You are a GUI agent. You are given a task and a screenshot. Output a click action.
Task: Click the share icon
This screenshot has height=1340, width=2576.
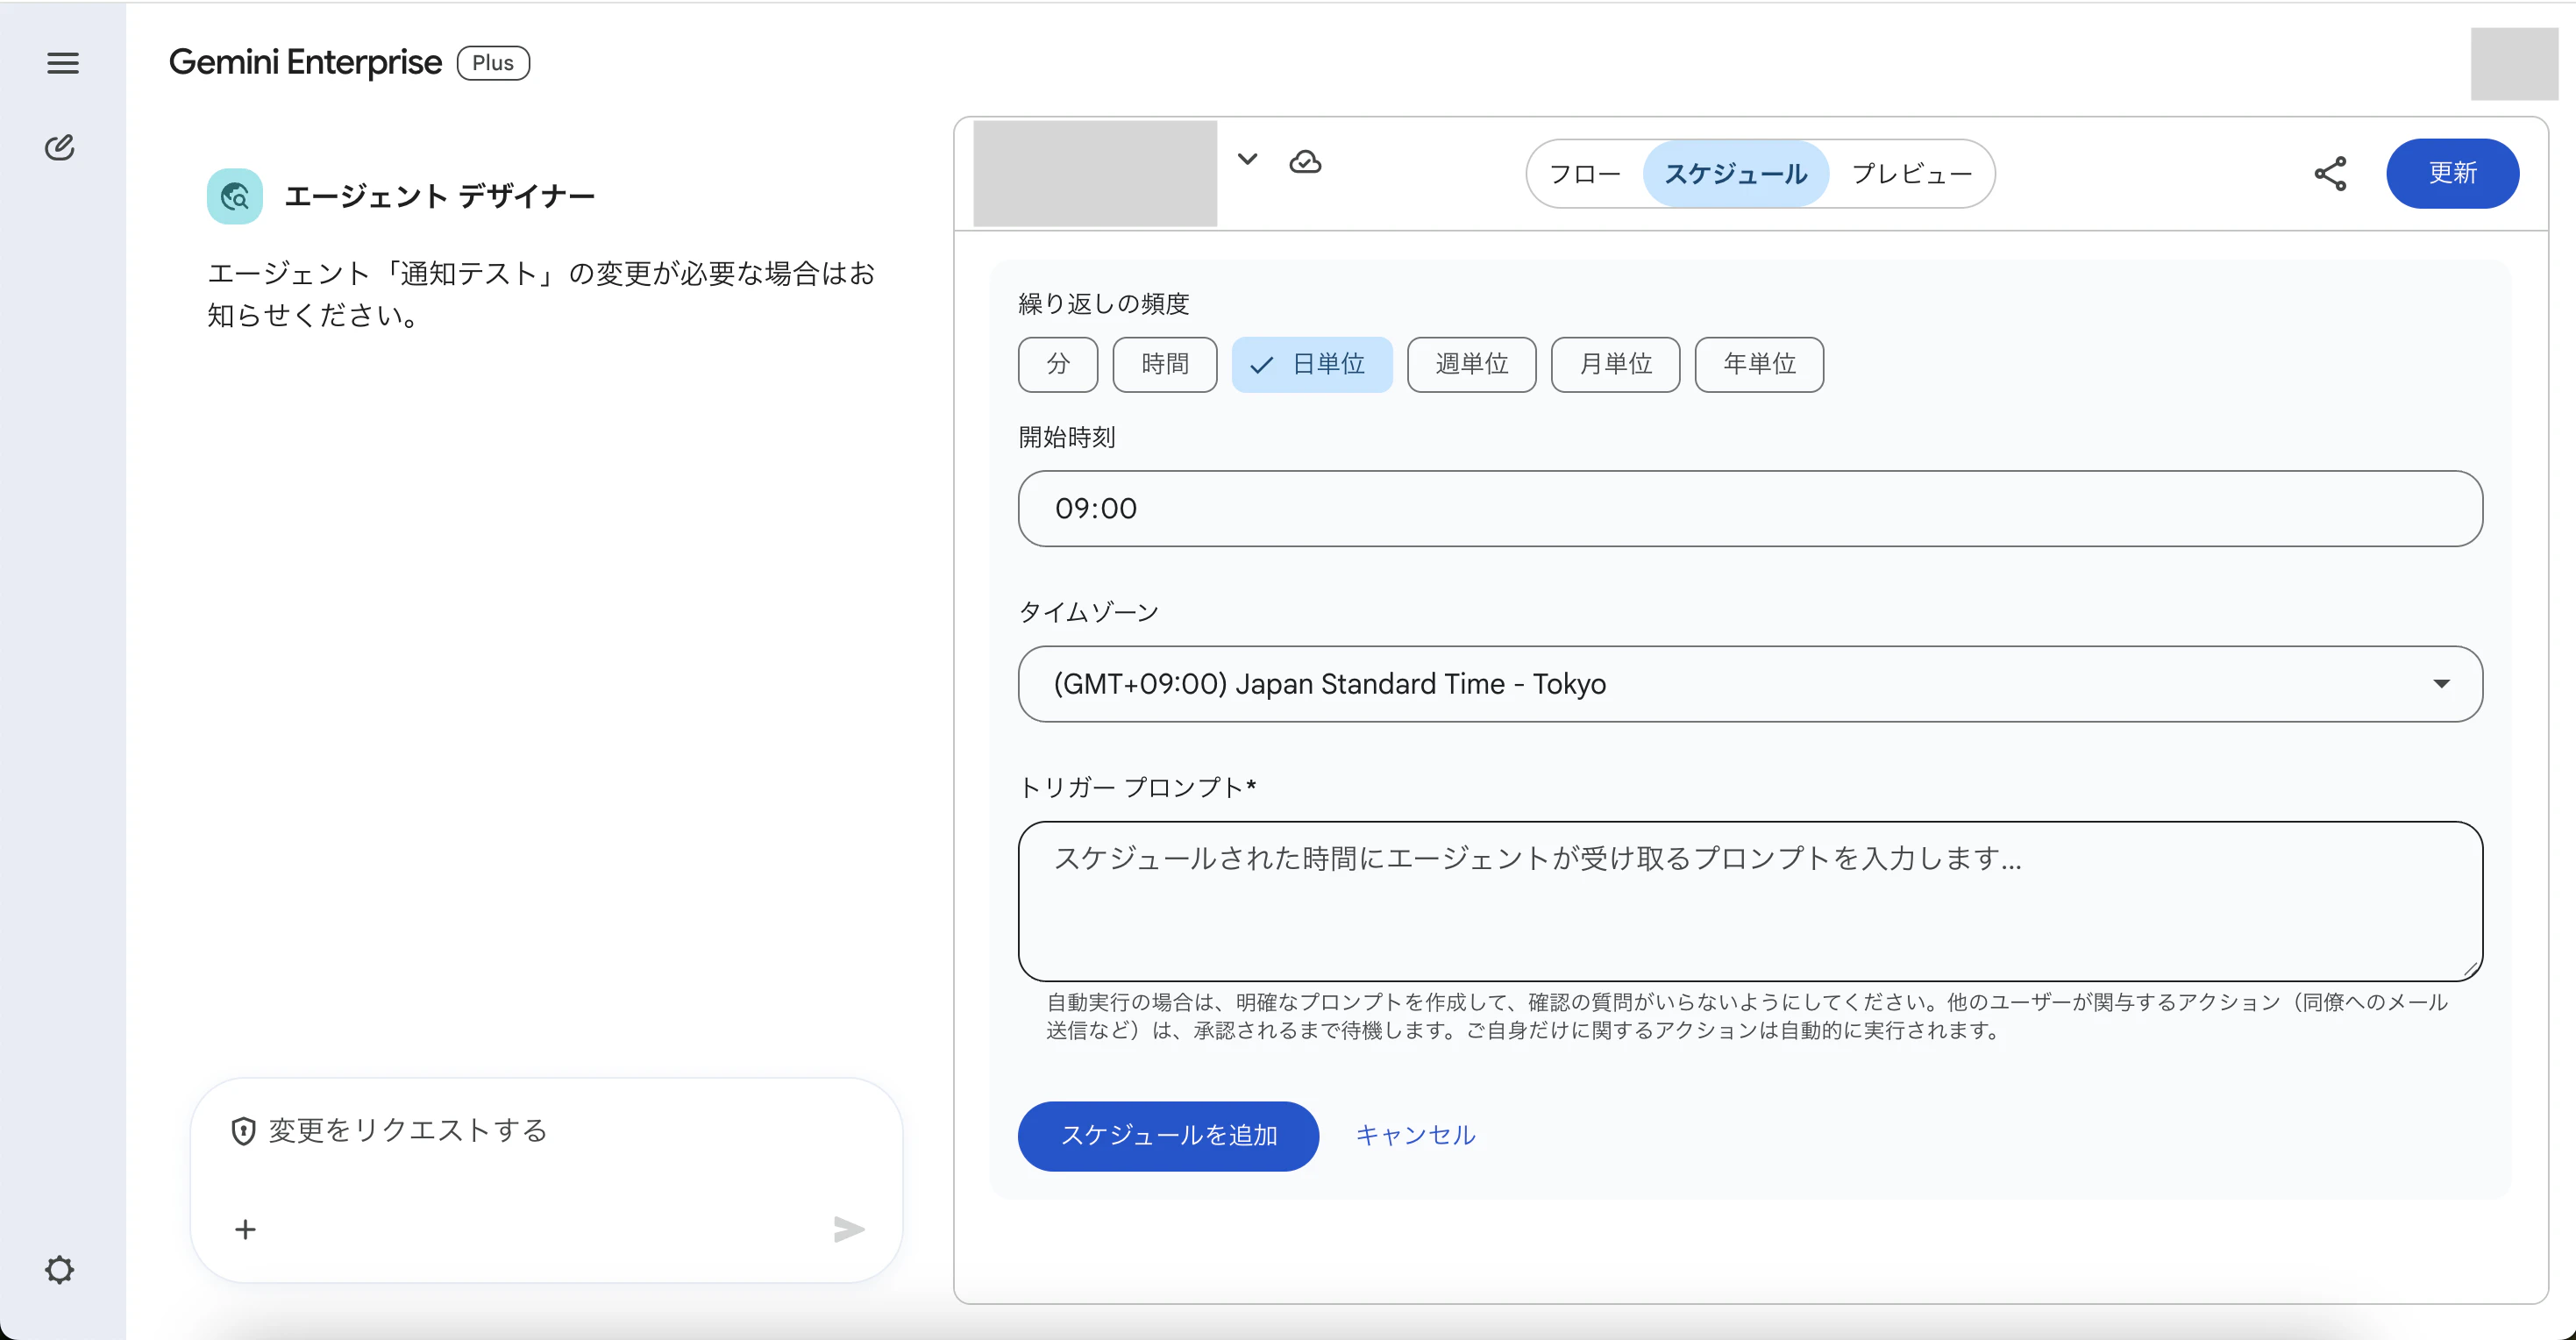point(2330,174)
